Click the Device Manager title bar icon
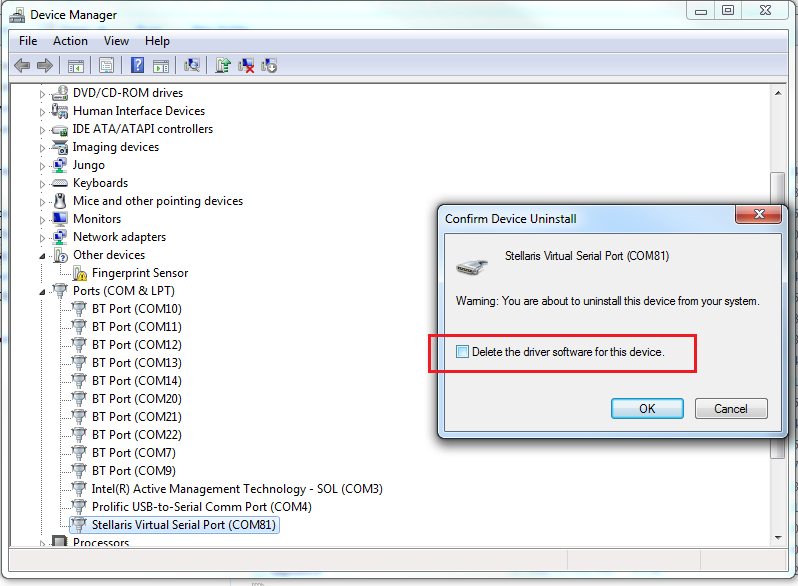This screenshot has height=586, width=798. 17,15
